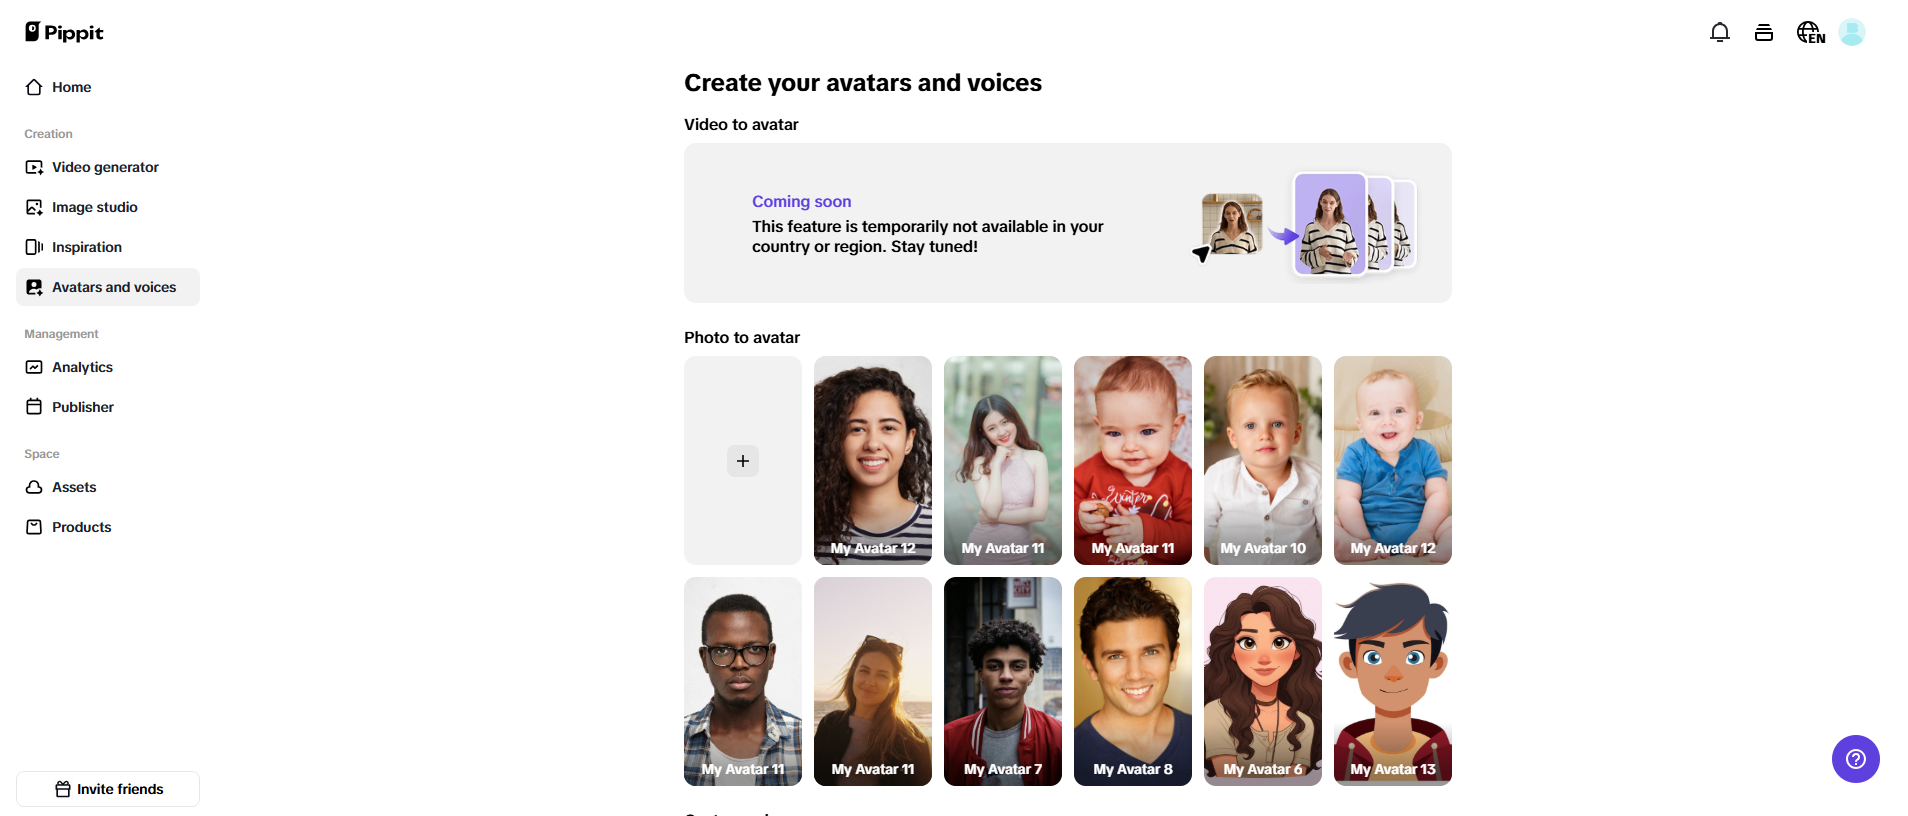Viewport: 1908px width, 816px height.
Task: Open Products section
Action: point(81,527)
